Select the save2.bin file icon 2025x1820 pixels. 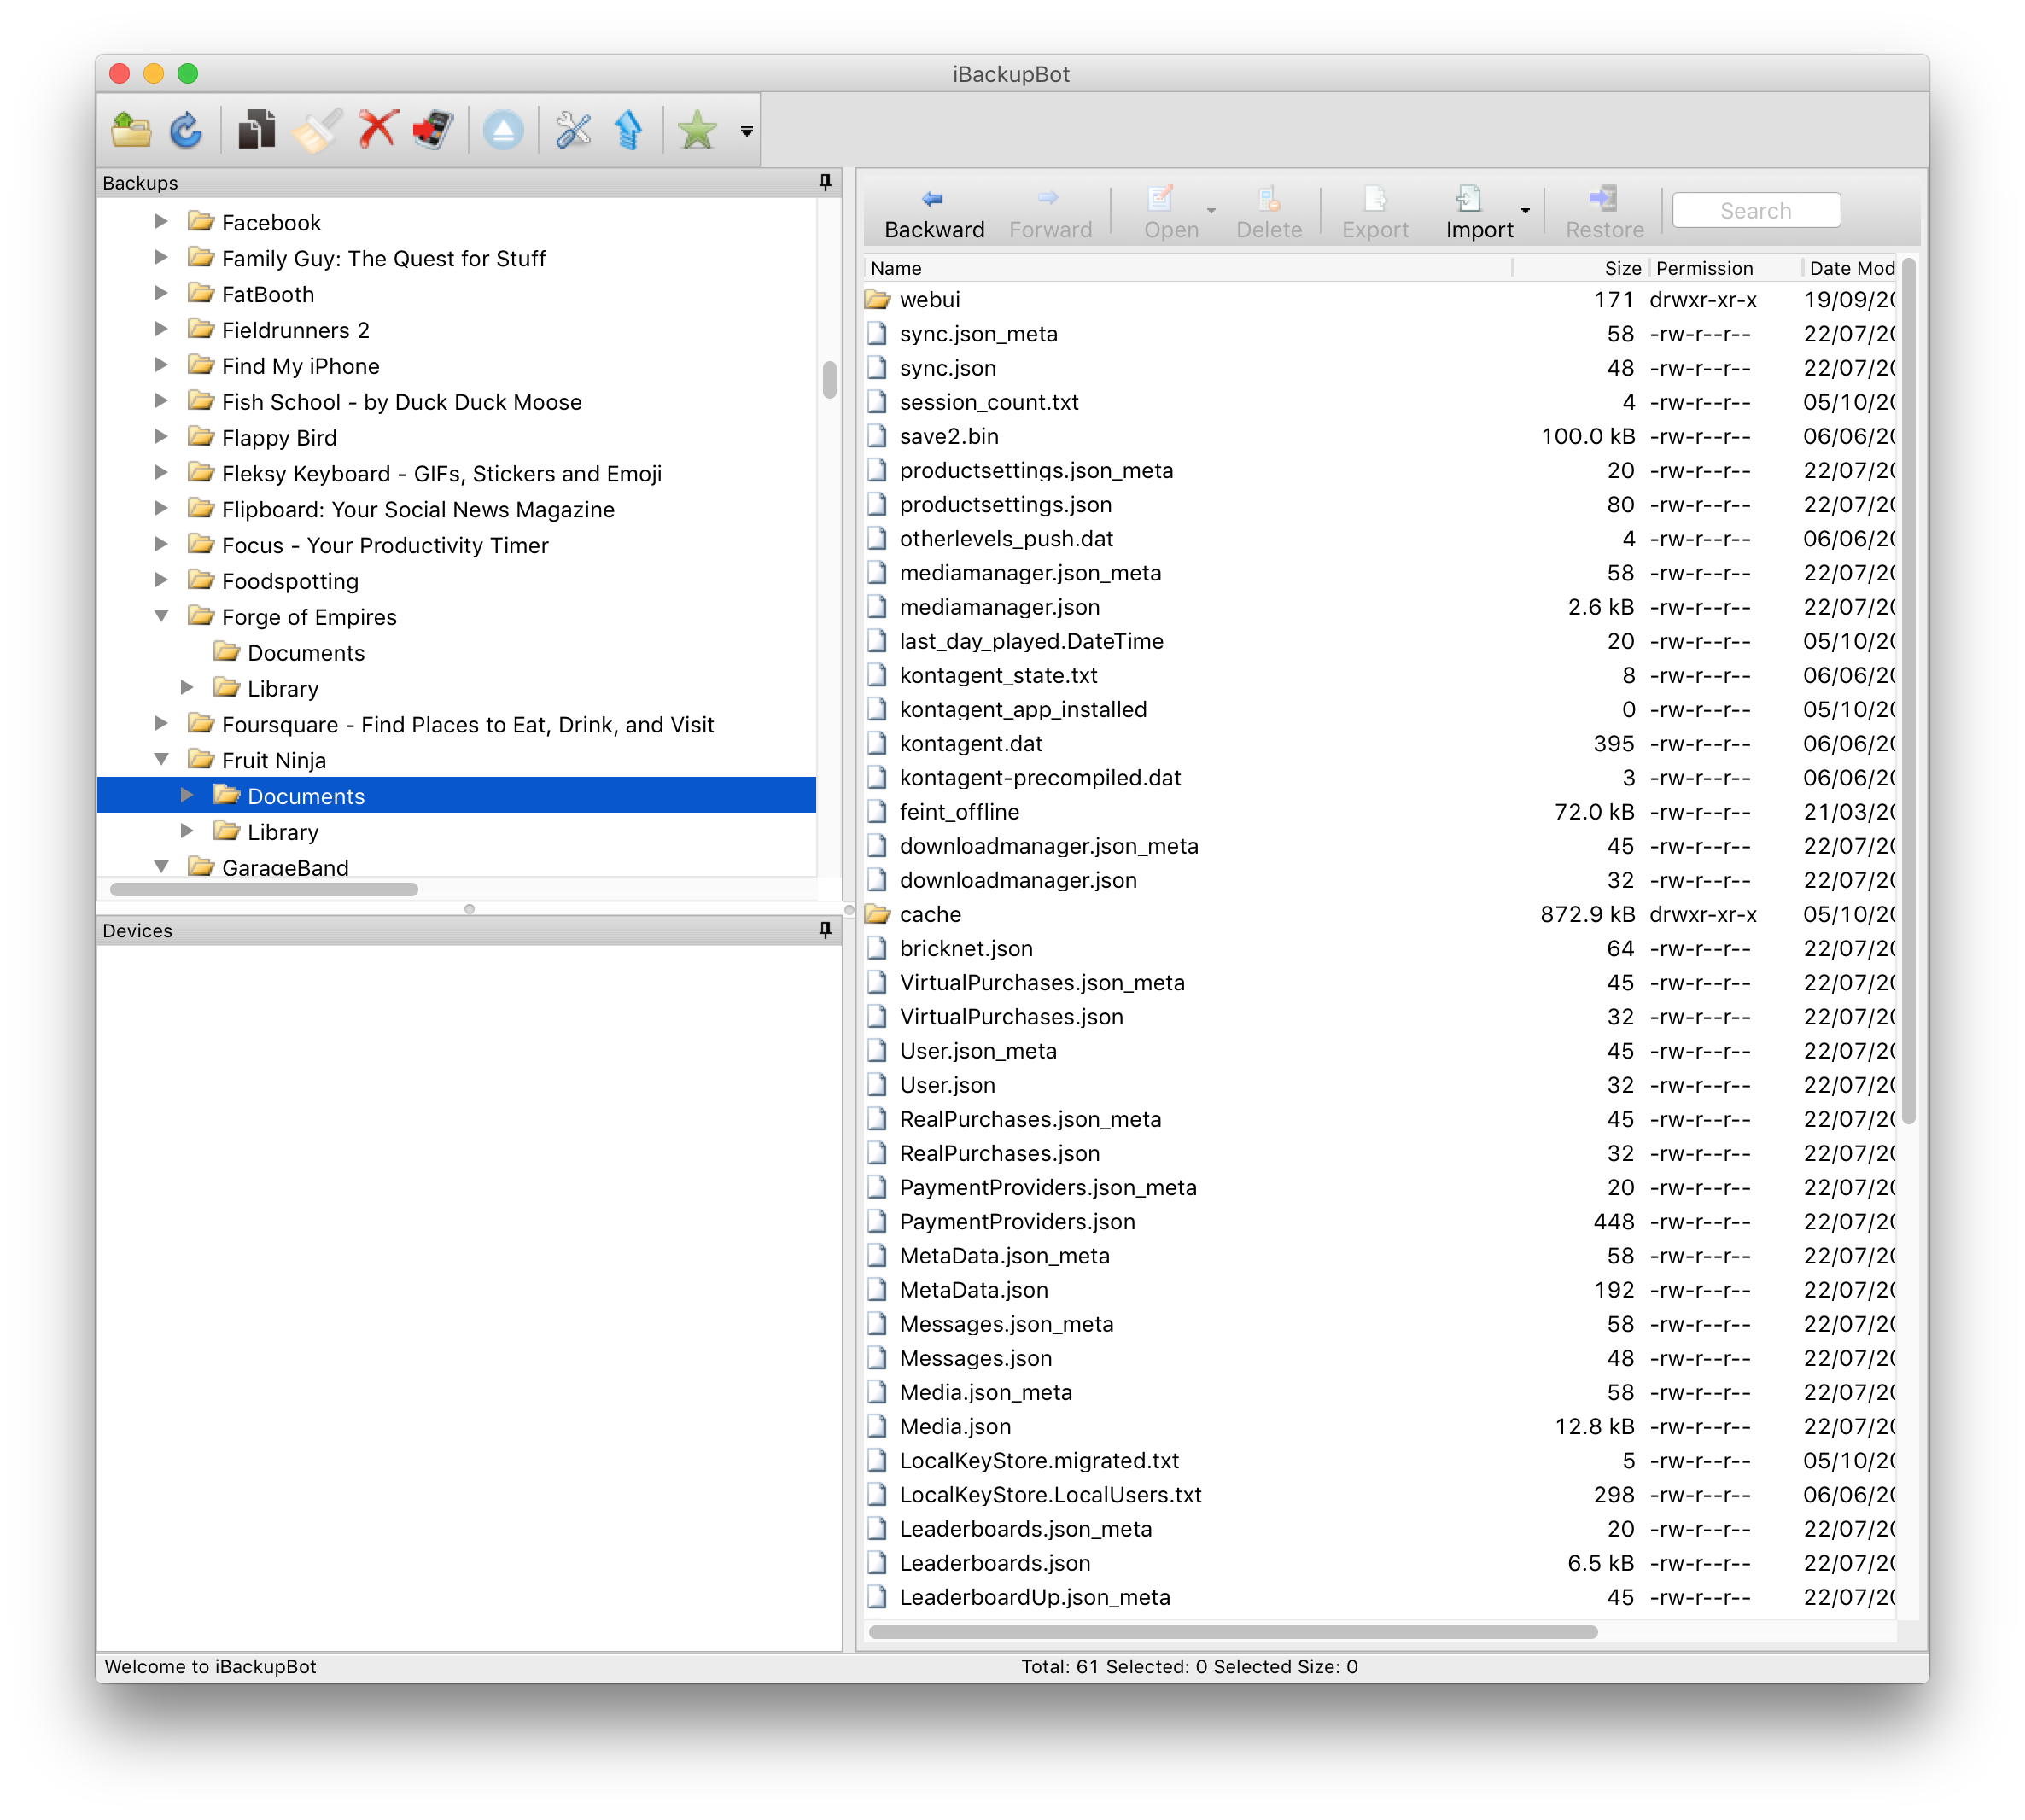click(x=877, y=436)
